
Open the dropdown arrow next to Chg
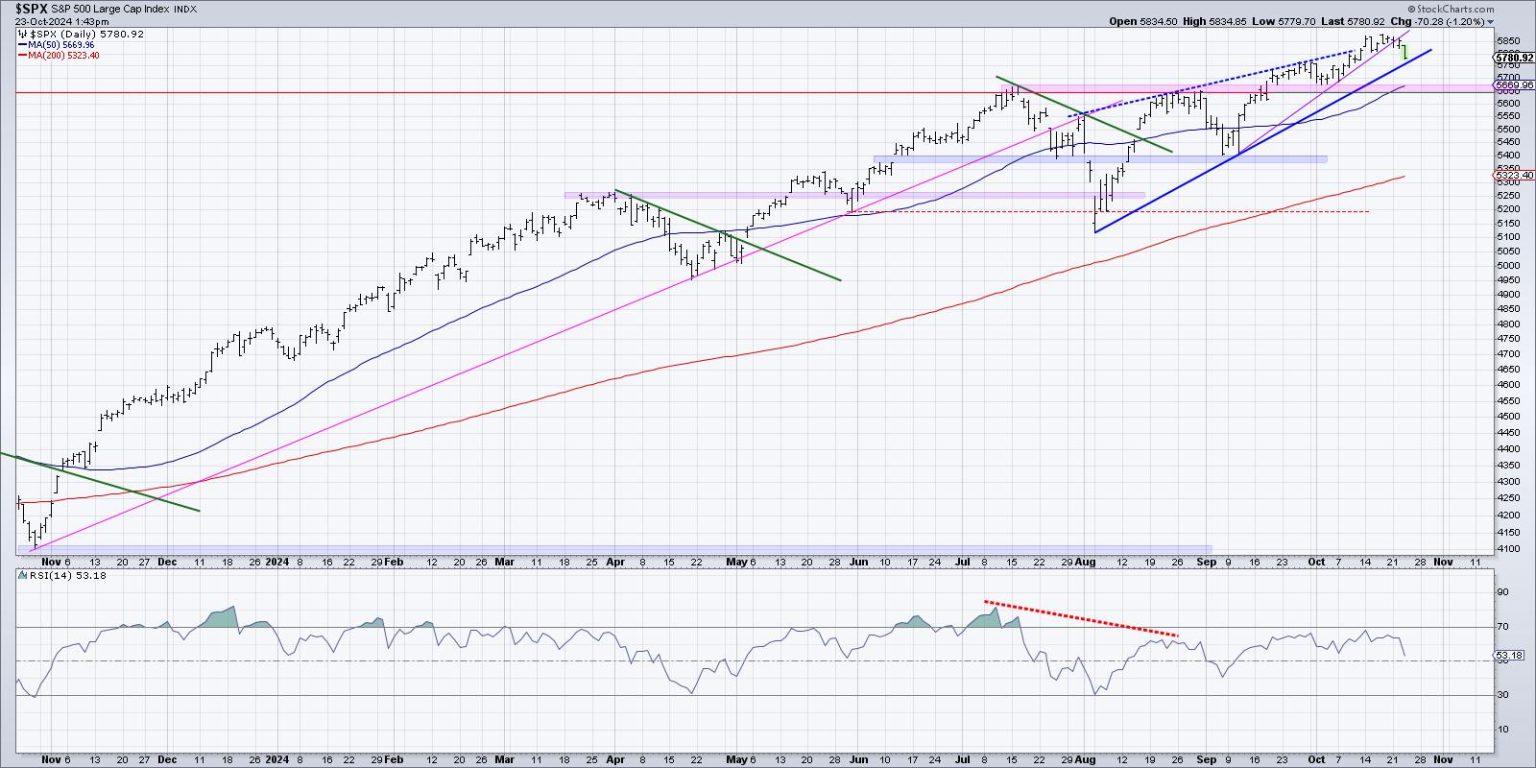(x=1489, y=21)
